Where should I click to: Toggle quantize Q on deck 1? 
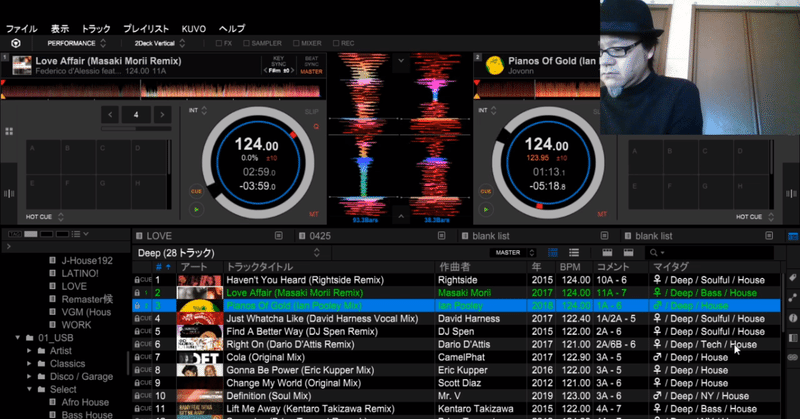coord(316,126)
